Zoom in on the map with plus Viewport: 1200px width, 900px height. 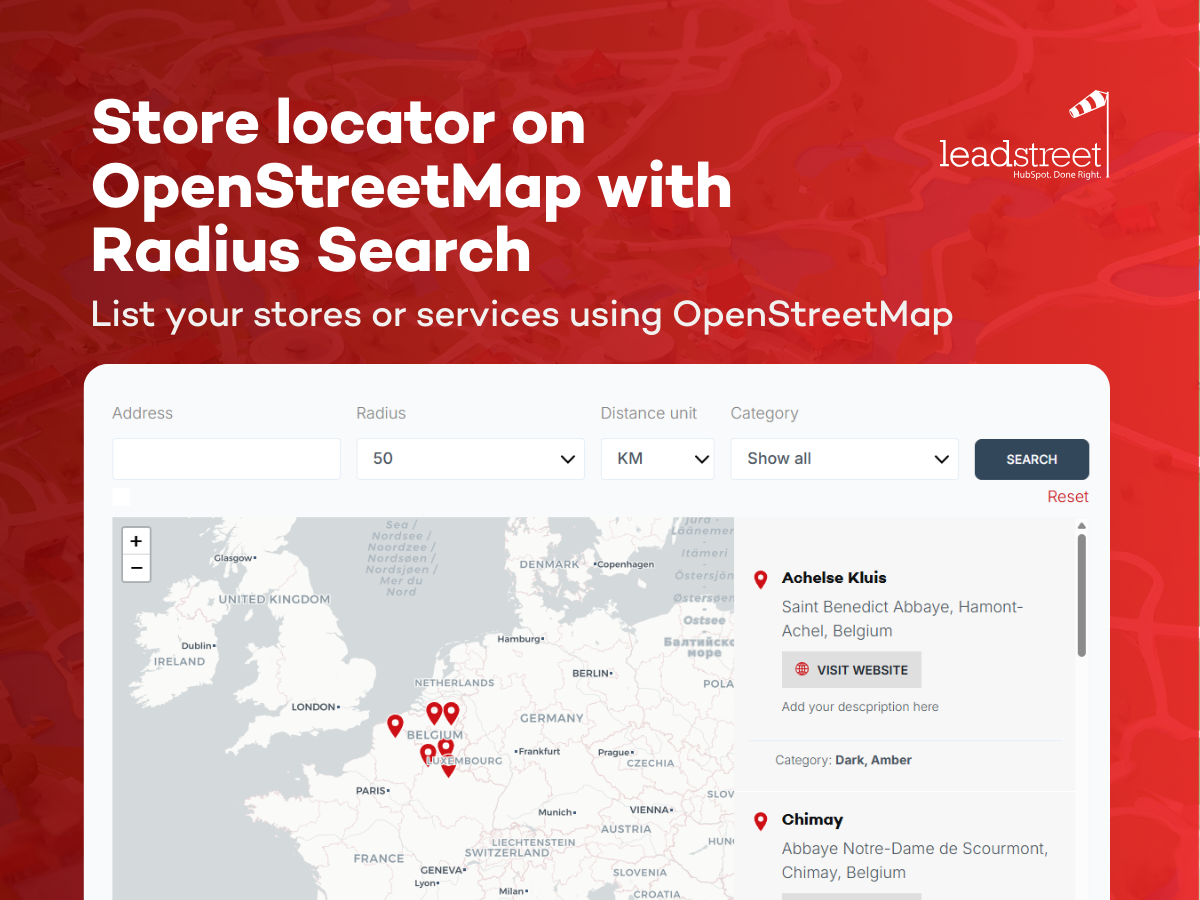136,541
